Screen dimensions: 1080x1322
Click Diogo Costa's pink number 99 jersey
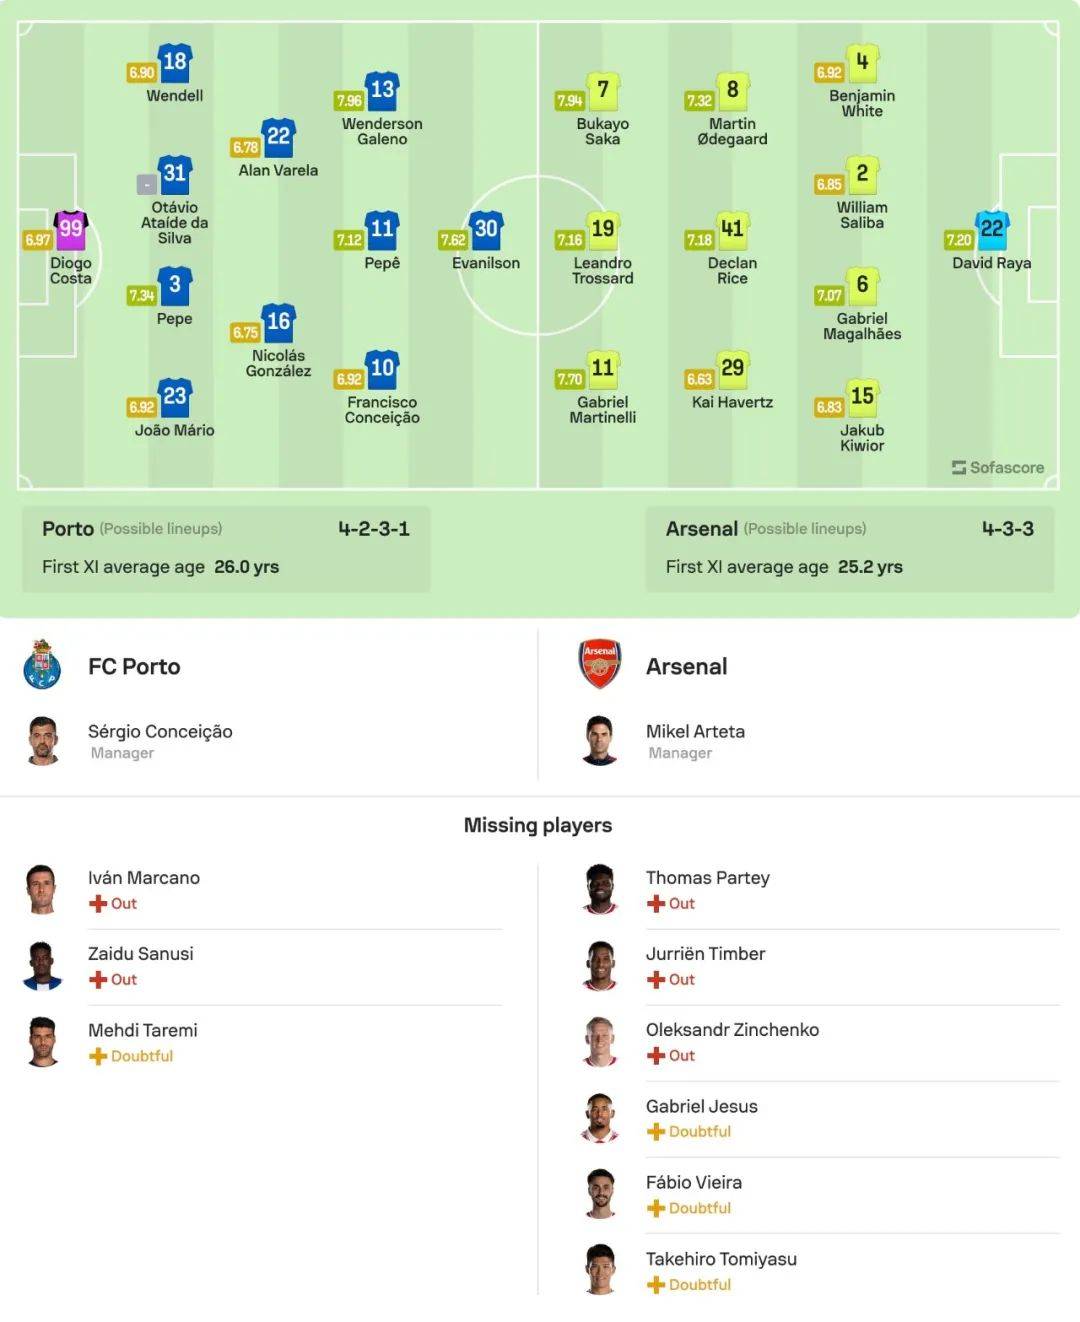point(71,230)
